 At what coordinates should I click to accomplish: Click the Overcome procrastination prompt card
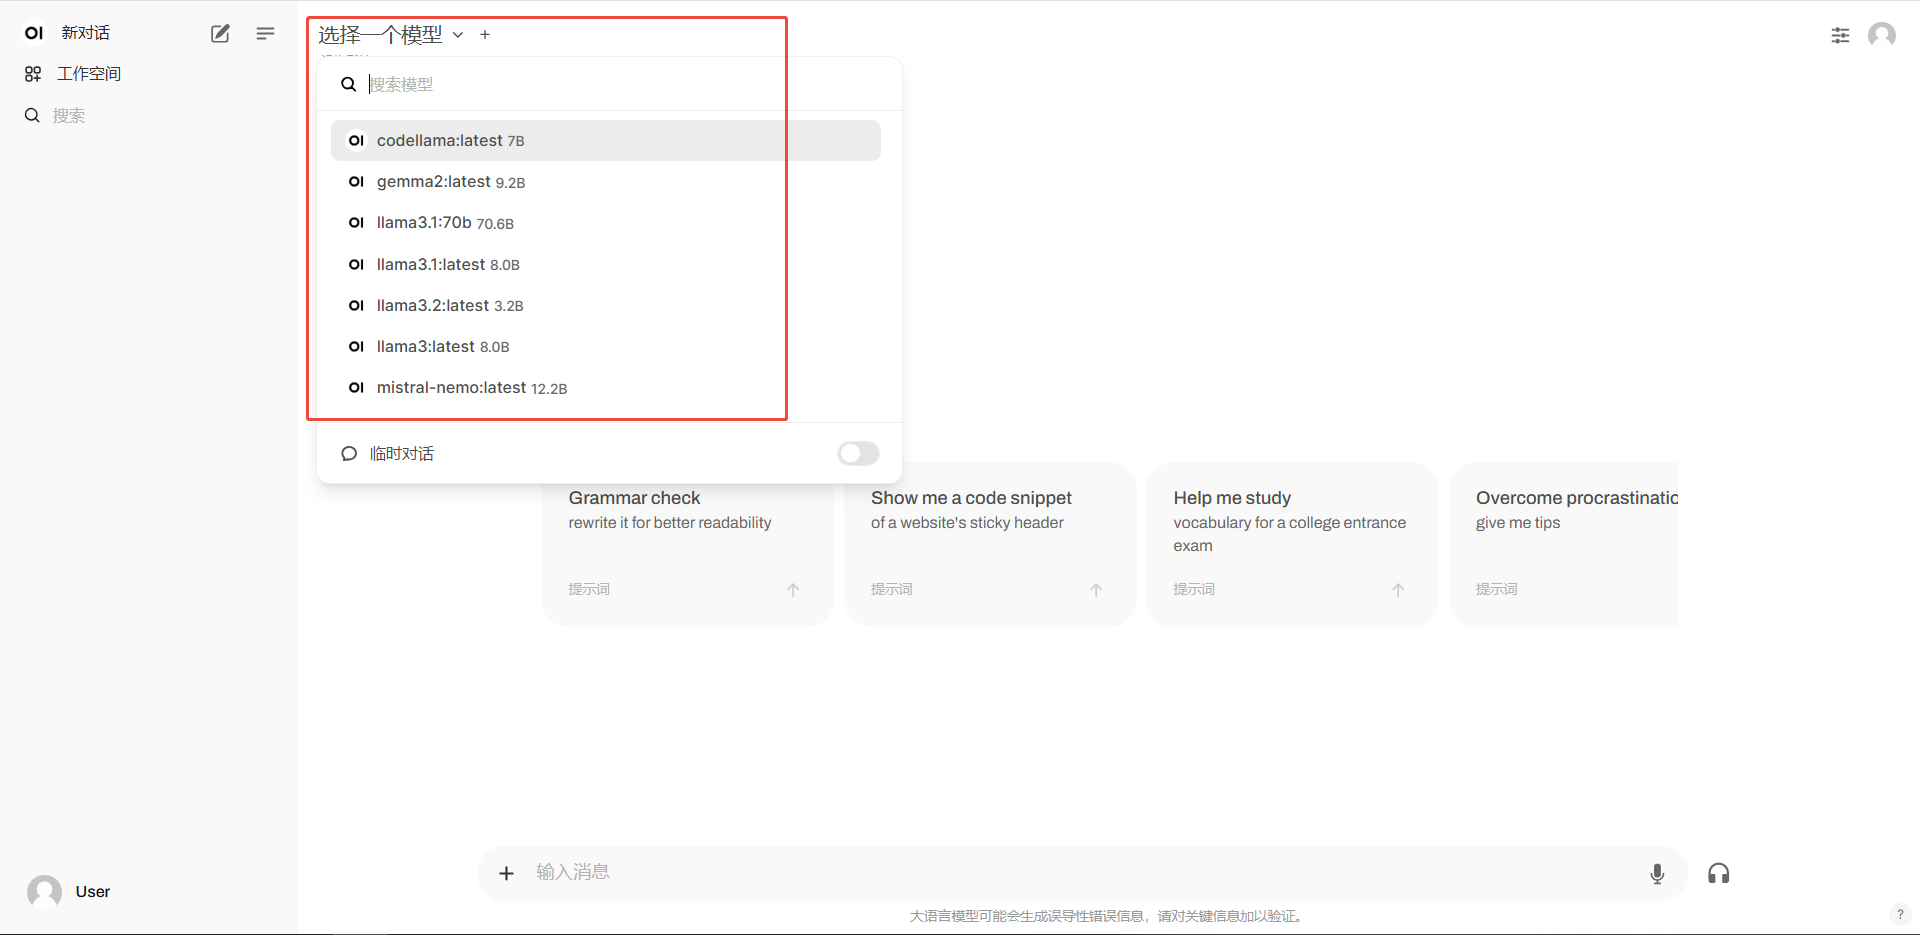(x=1564, y=544)
